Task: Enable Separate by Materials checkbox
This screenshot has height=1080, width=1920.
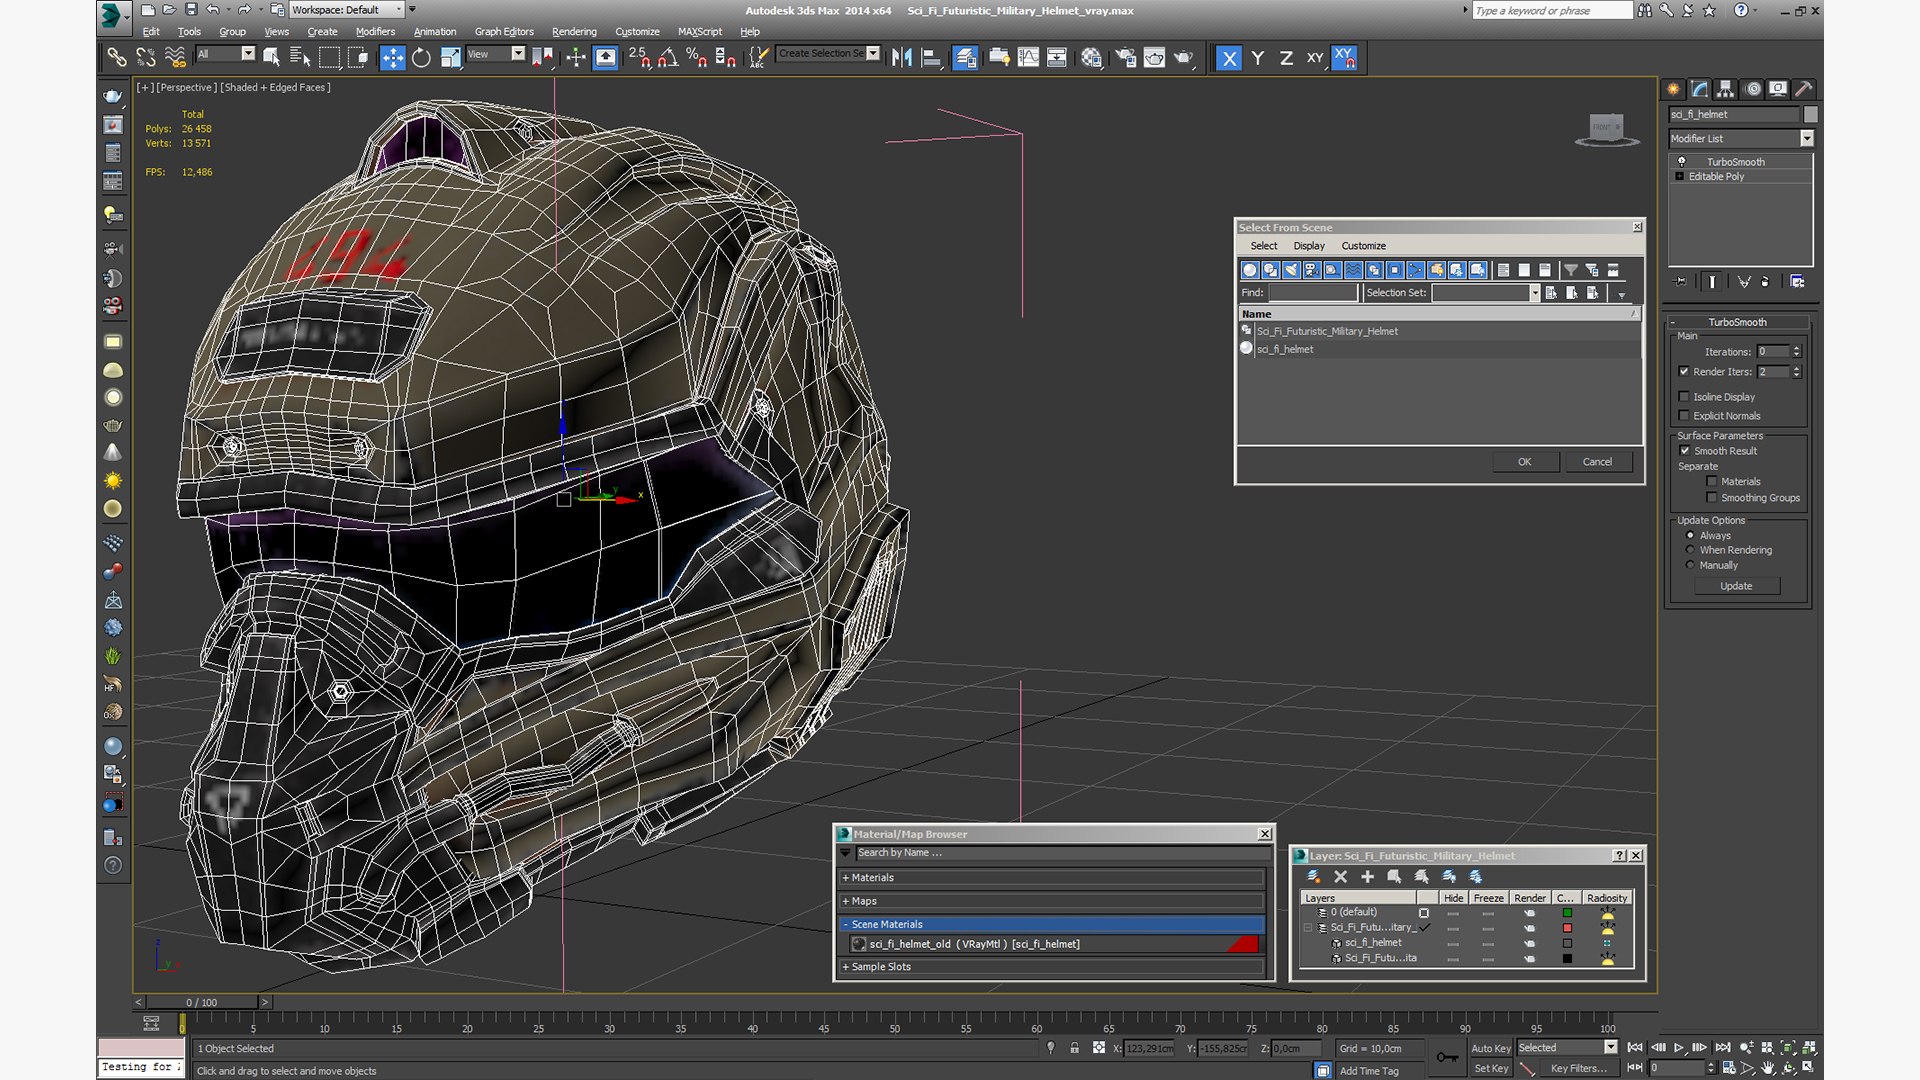Action: [1712, 481]
